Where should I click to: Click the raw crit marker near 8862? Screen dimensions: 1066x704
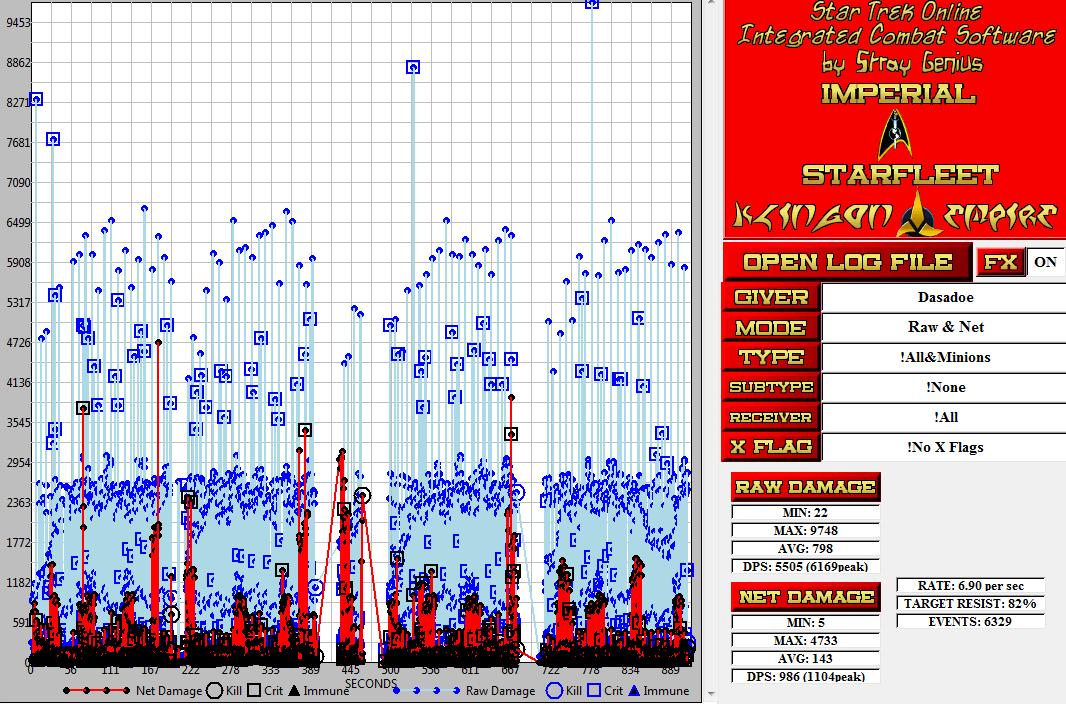click(413, 67)
